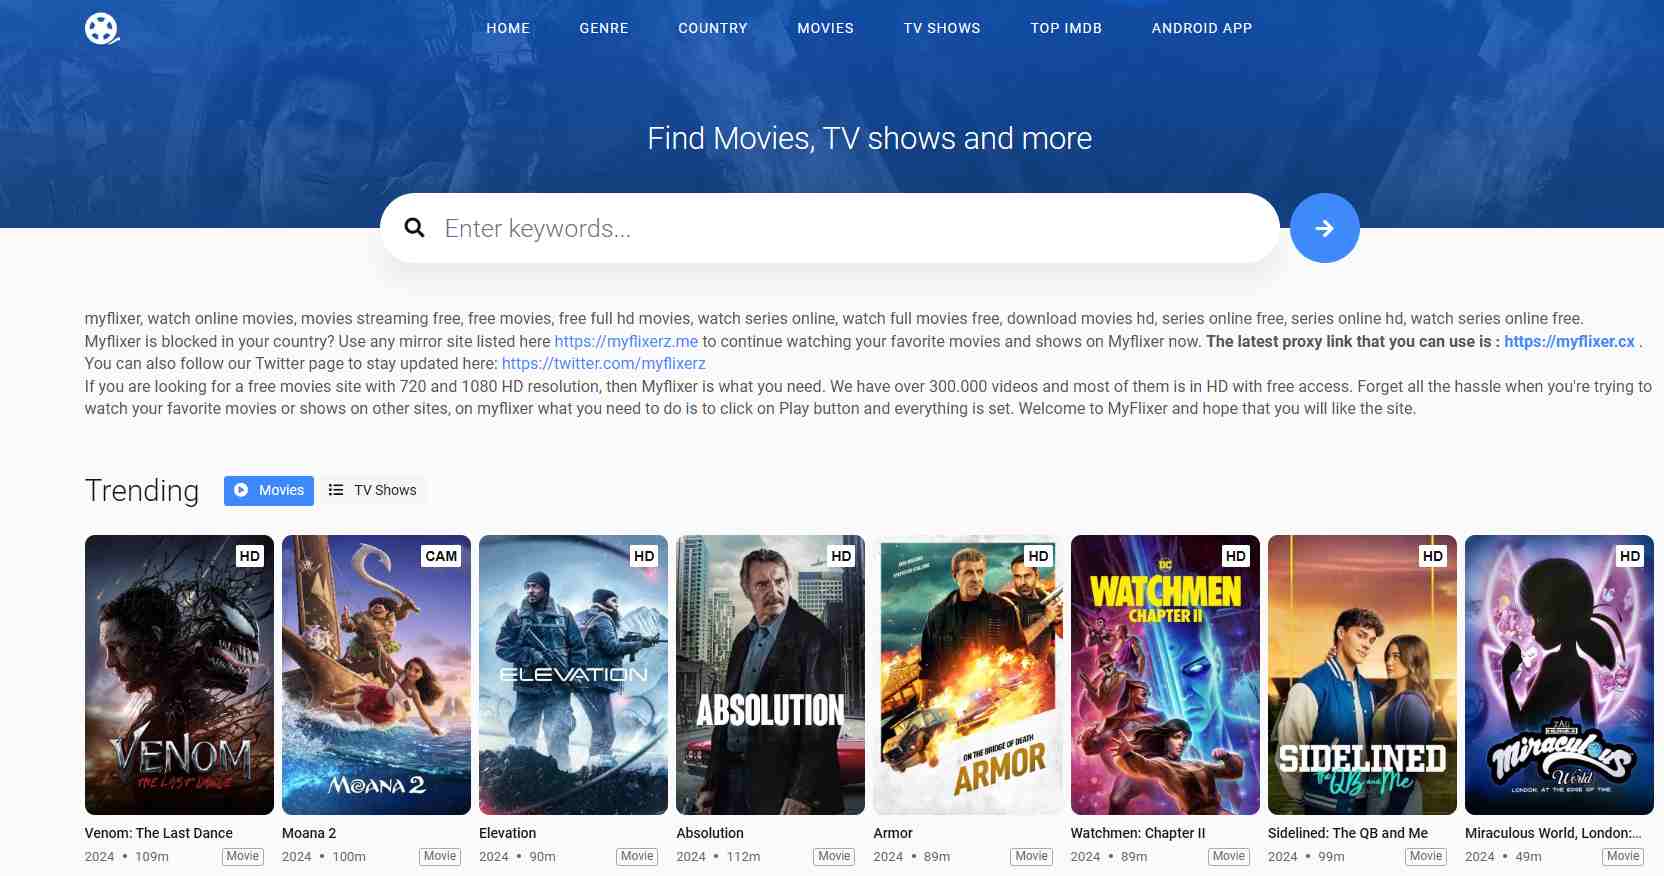Screen dimensions: 1664x876
Task: Submit search with the blue arrow button
Action: pos(1324,228)
